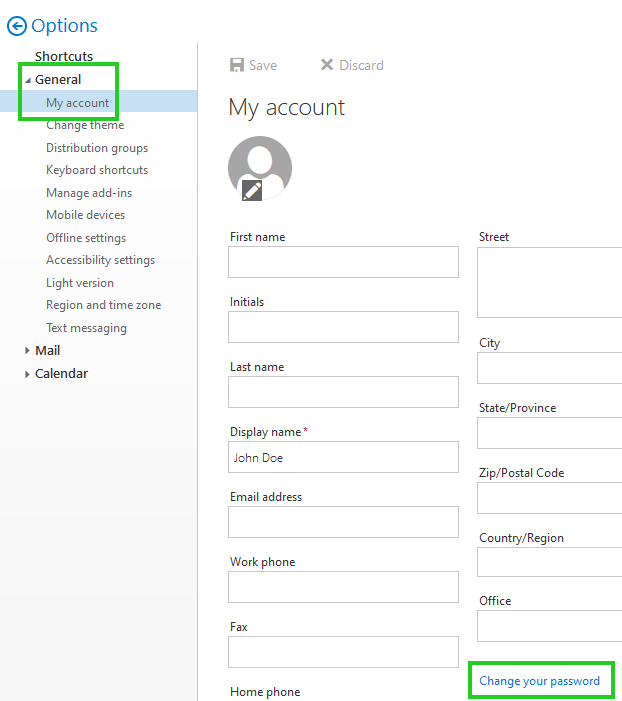This screenshot has height=701, width=622.
Task: Select Distribution groups in sidebar
Action: coord(96,148)
